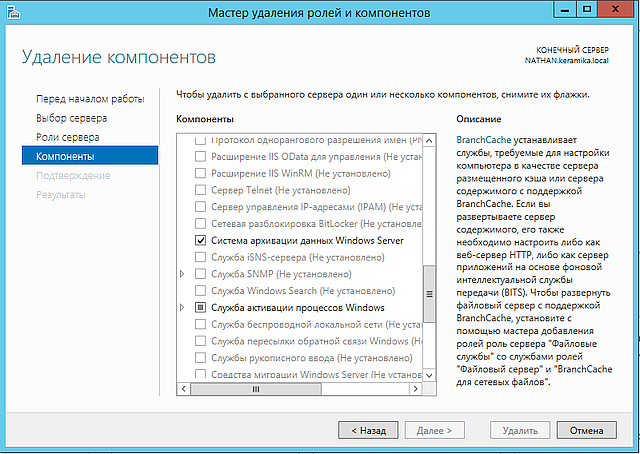Toggle Расширение IIS OData checkbox
Image resolution: width=640 pixels, height=454 pixels.
click(200, 157)
